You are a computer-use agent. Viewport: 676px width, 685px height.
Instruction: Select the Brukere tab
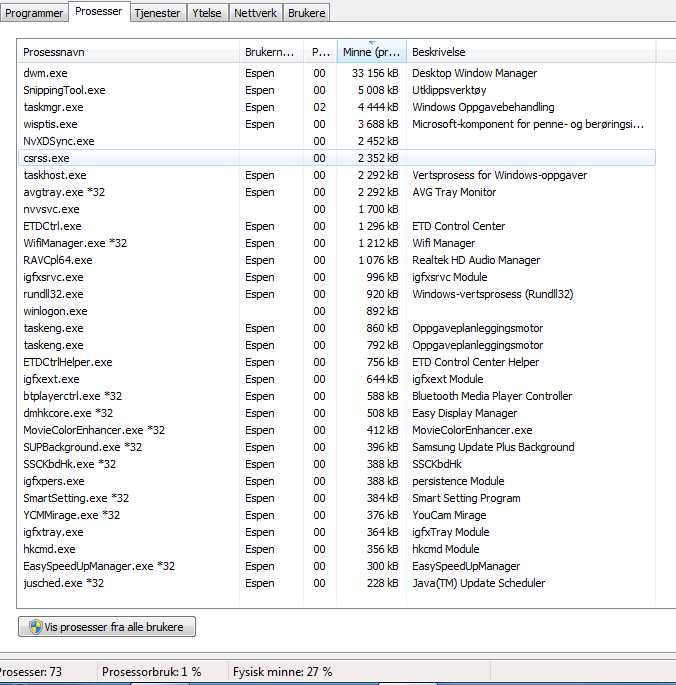tap(306, 12)
